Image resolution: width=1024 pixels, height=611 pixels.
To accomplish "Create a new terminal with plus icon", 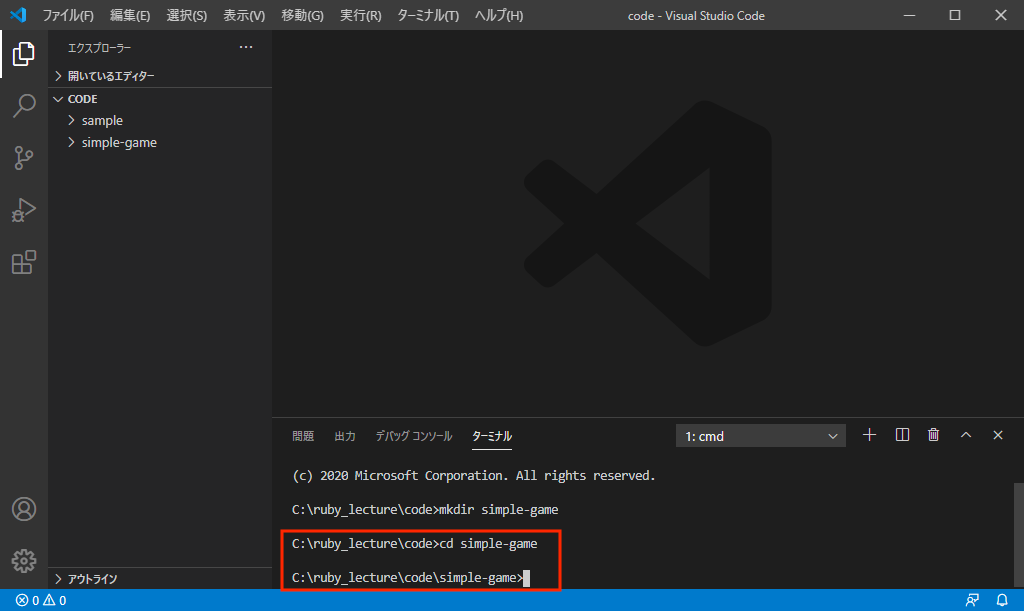I will [x=869, y=435].
